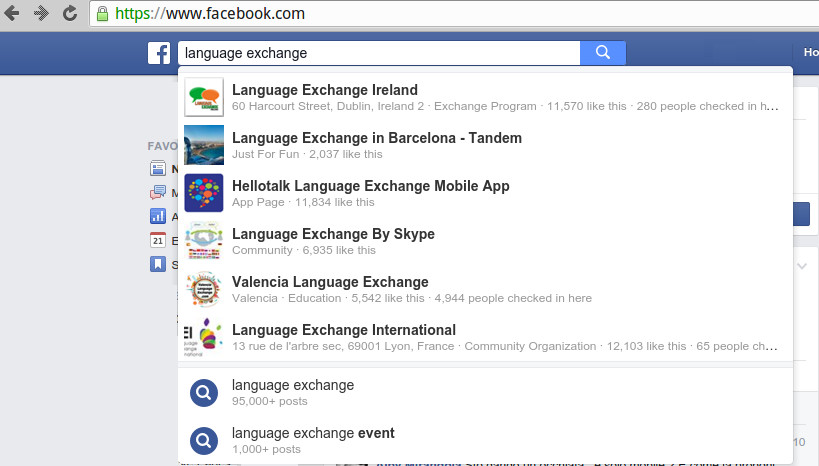Click the Language Exchange International logo thumbnail
Viewport: 819px width, 466px height.
pos(204,337)
